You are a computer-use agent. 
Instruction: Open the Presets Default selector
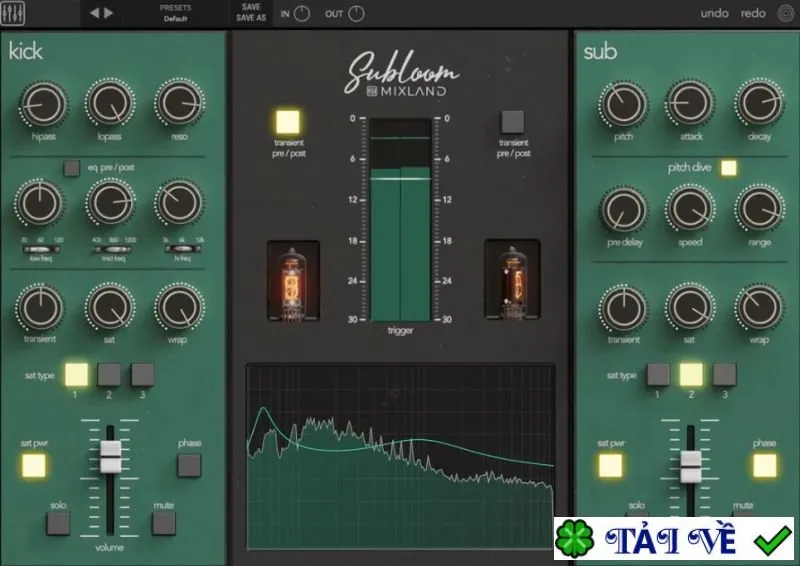(175, 13)
